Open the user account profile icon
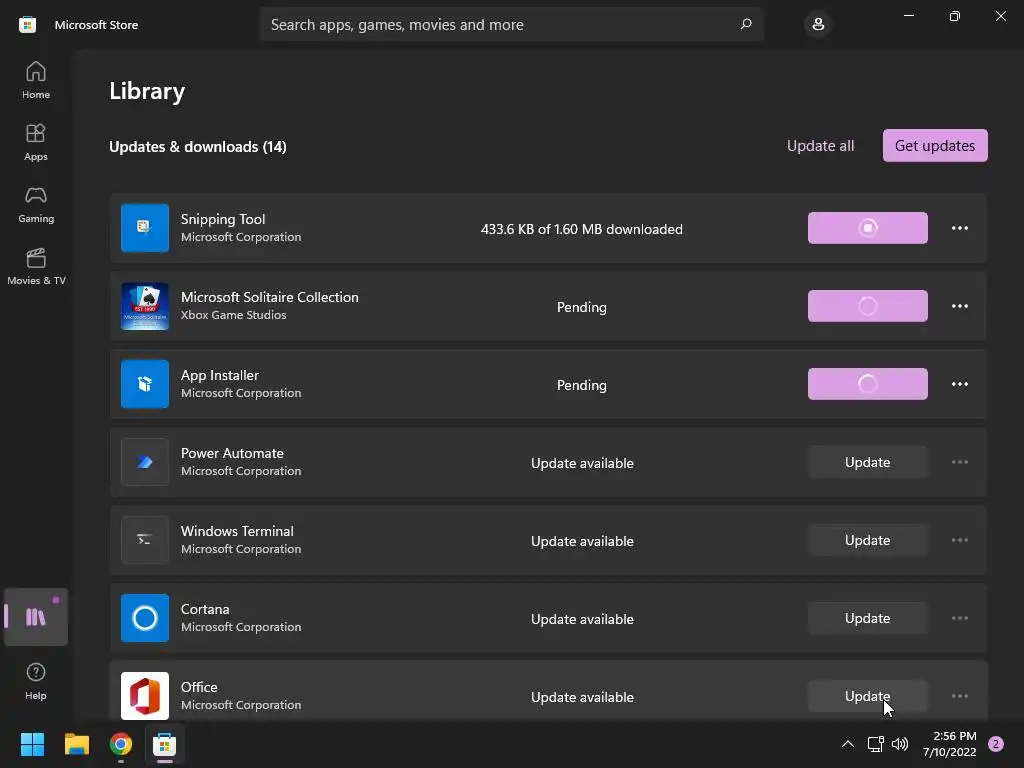Screen dimensions: 1024x768 pos(818,24)
